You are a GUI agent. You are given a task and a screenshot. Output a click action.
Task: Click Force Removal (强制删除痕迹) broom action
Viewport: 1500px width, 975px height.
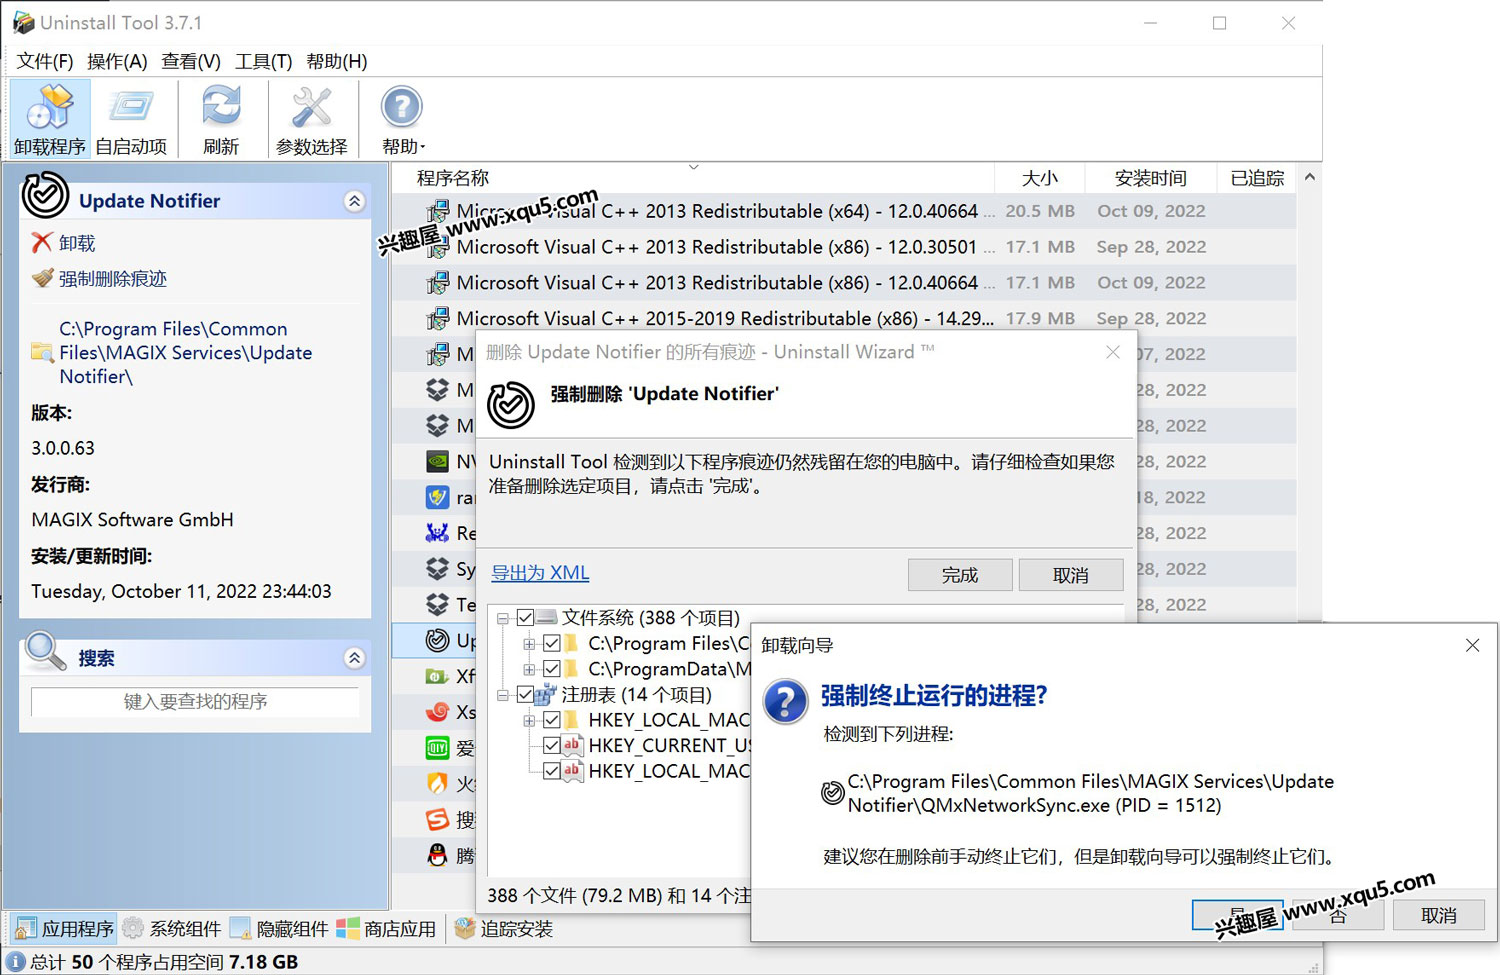tap(99, 279)
